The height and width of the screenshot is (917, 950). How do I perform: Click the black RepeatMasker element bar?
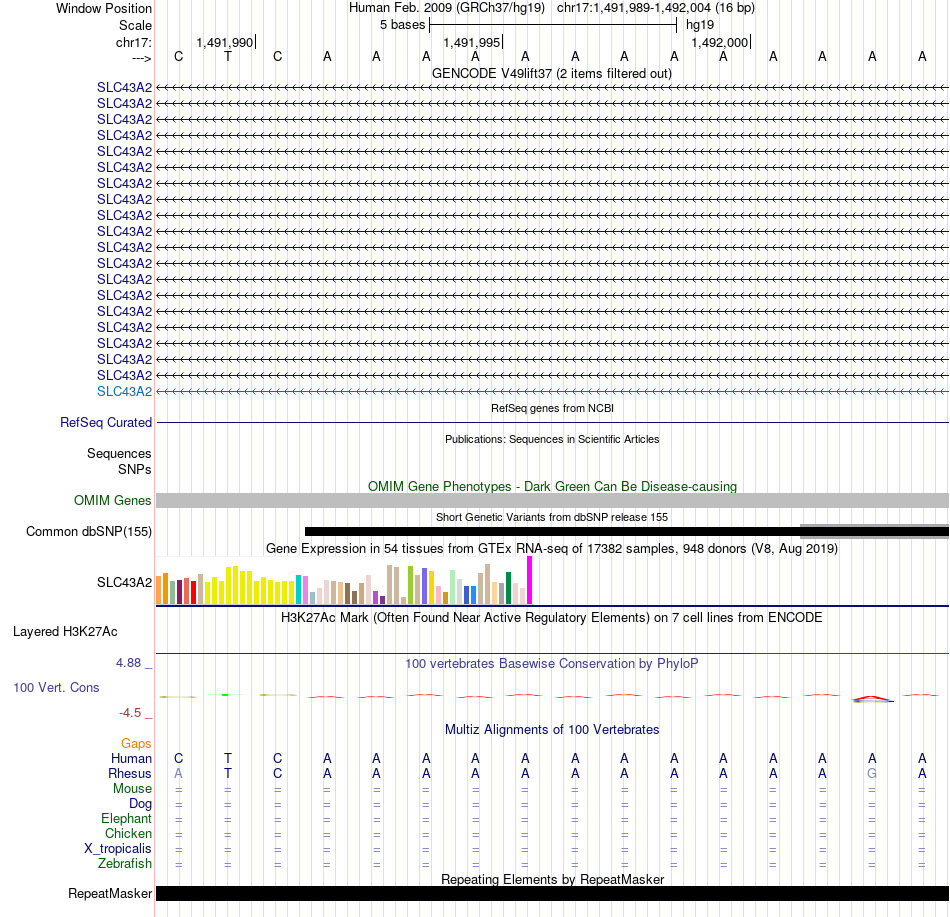tap(552, 893)
